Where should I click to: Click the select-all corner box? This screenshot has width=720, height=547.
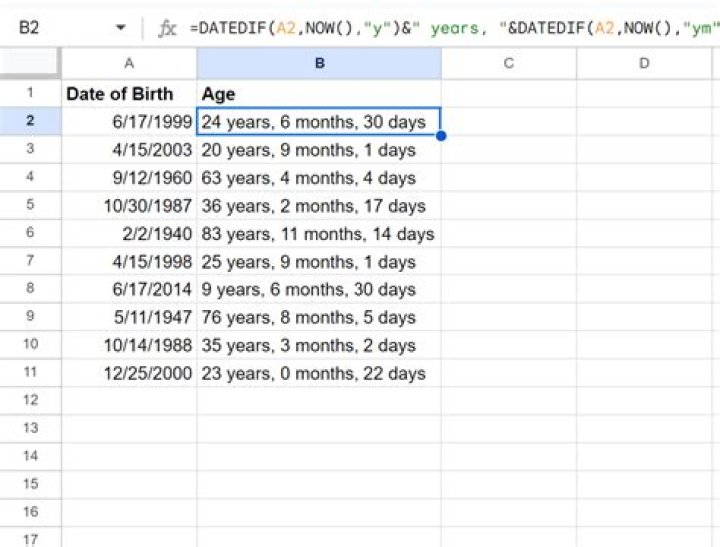[30, 64]
